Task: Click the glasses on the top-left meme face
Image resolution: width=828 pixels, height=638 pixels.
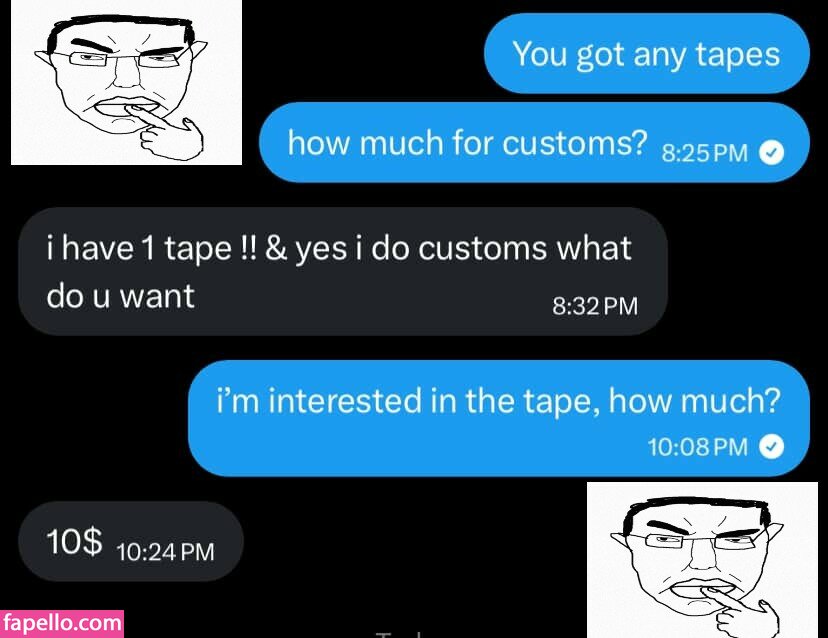Action: point(124,59)
